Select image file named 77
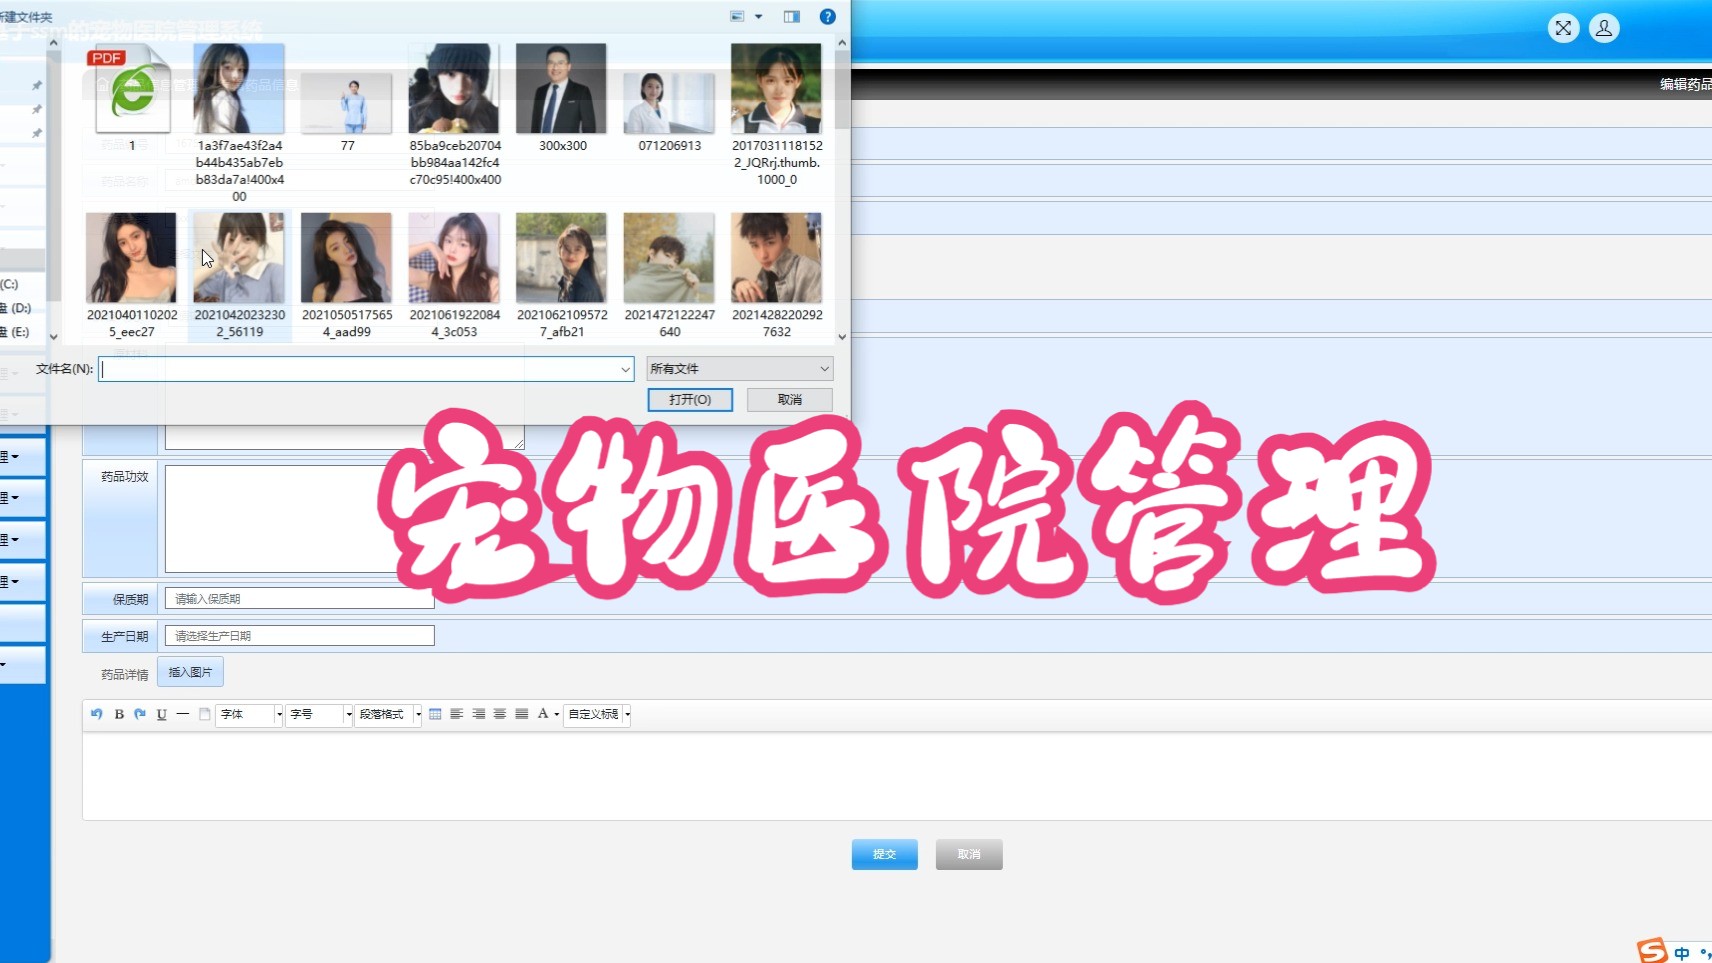The image size is (1712, 963). 347,110
